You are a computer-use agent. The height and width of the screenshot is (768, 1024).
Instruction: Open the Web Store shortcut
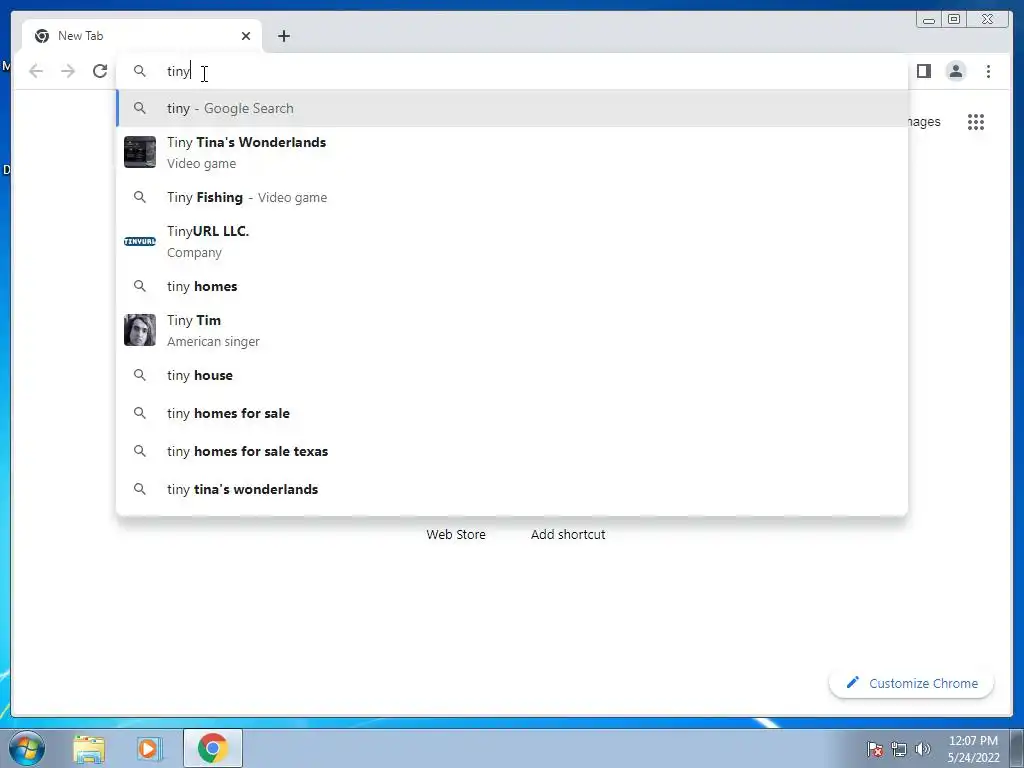click(456, 534)
